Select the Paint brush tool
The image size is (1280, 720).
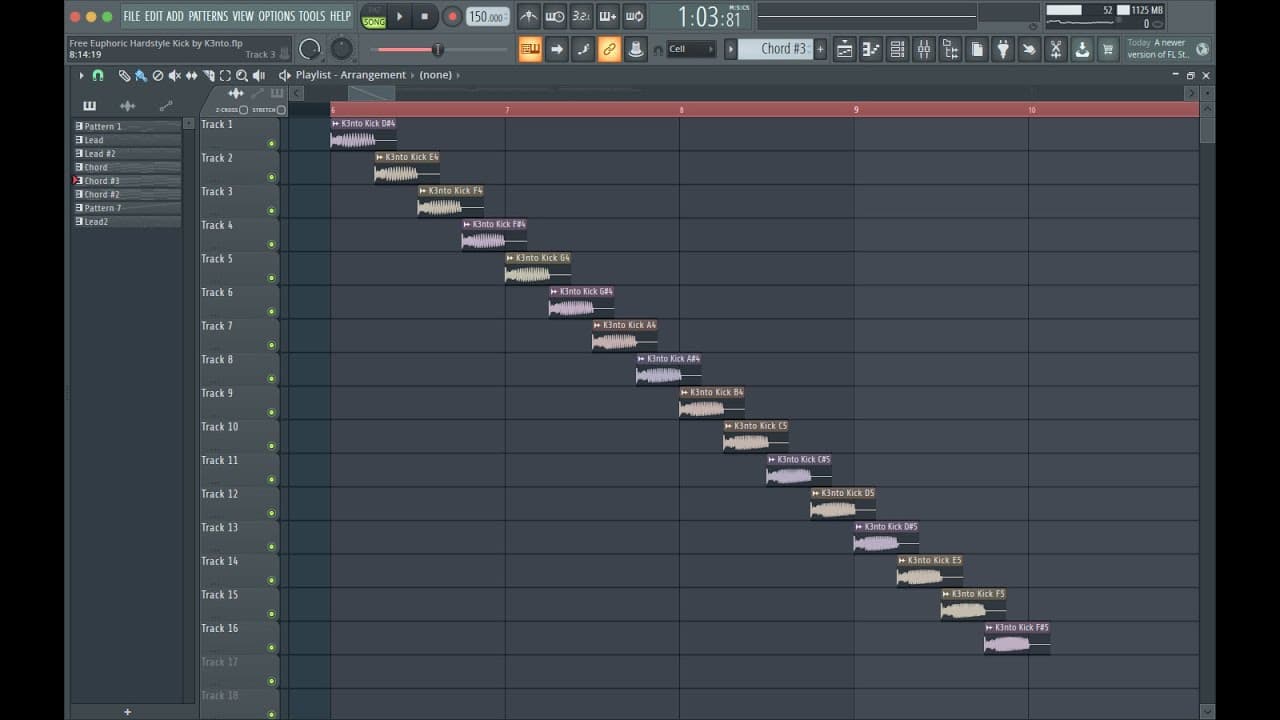point(141,75)
